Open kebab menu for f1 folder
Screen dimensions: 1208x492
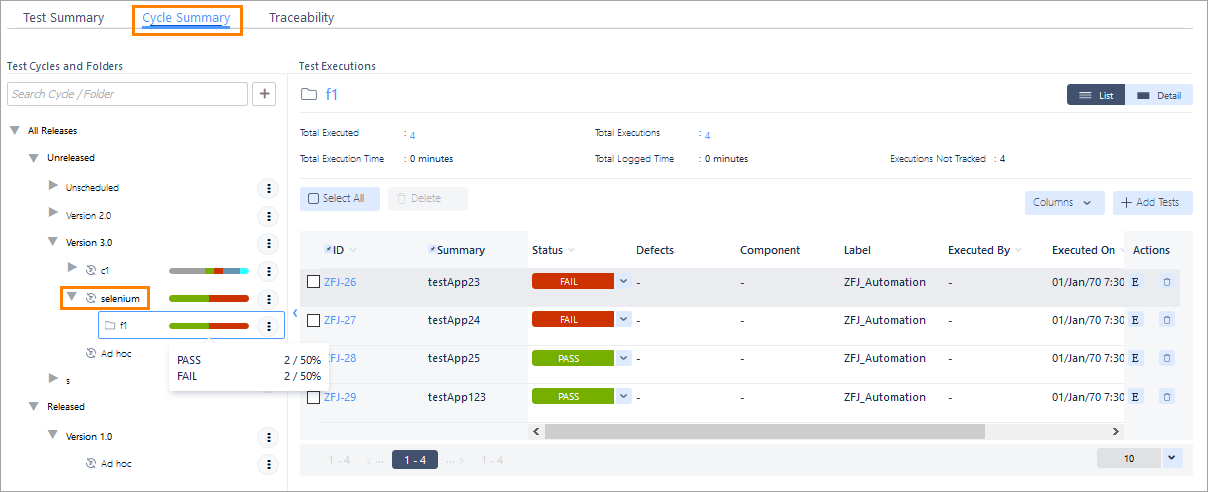pyautogui.click(x=267, y=326)
